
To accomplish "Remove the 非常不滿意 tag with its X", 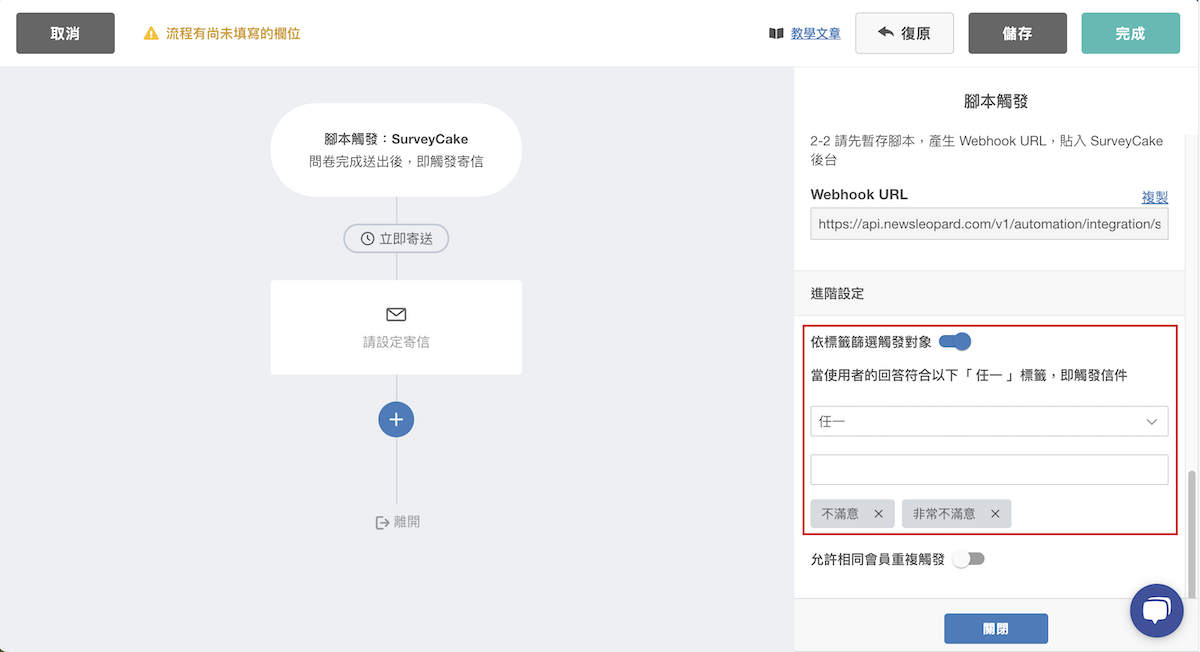I will pyautogui.click(x=995, y=514).
